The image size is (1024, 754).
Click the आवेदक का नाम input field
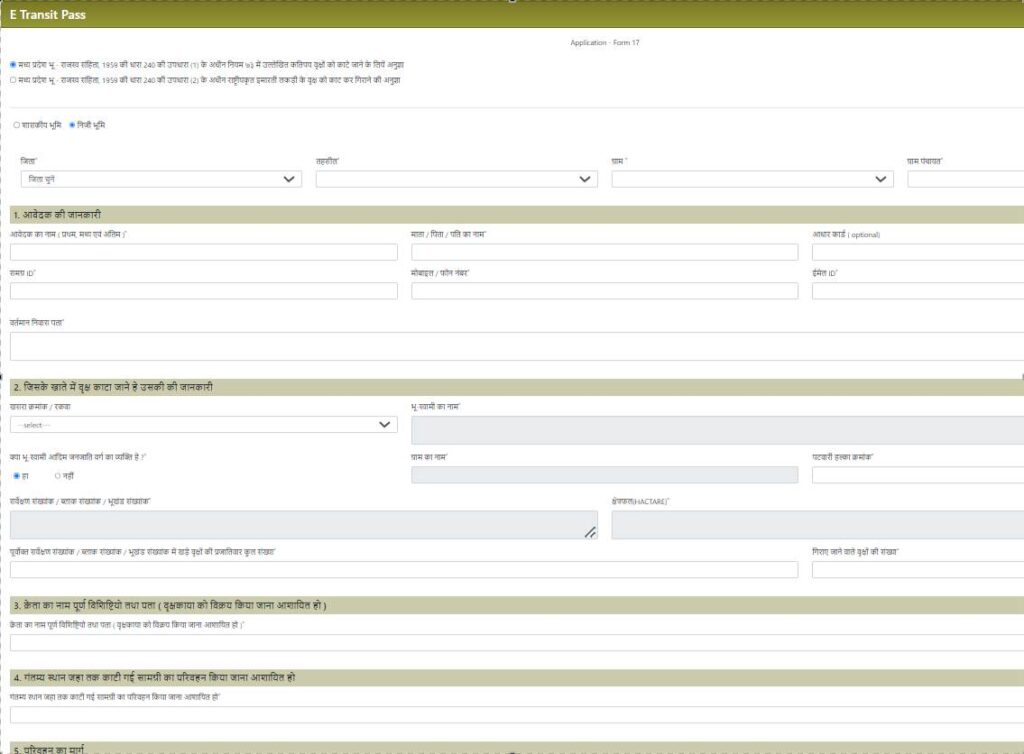coord(204,252)
